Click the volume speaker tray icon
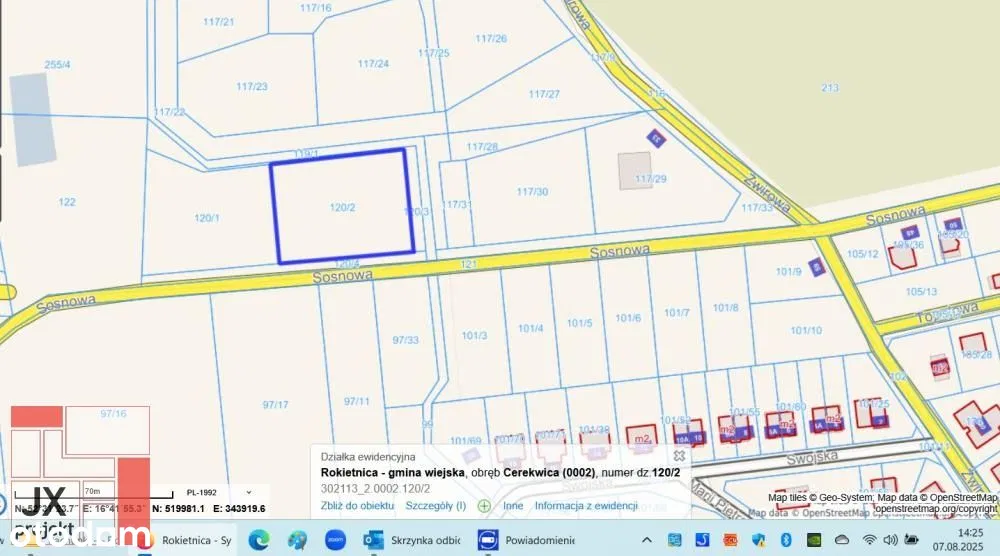This screenshot has width=1000, height=556. 890,540
